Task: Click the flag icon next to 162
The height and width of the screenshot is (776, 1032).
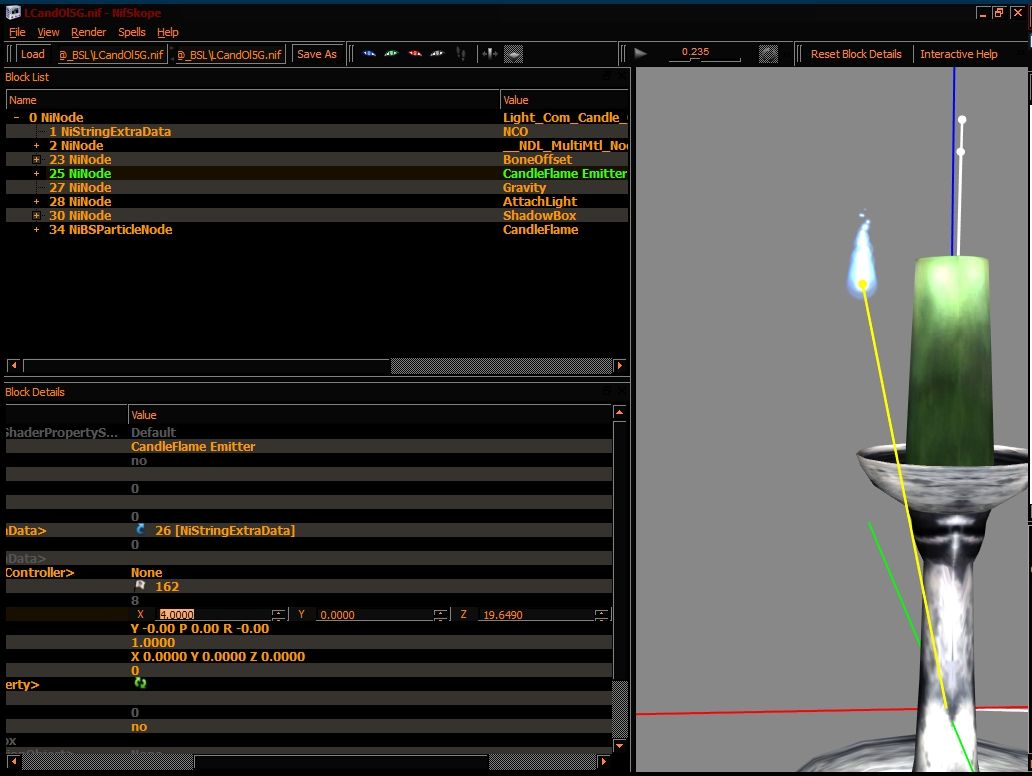Action: [140, 585]
